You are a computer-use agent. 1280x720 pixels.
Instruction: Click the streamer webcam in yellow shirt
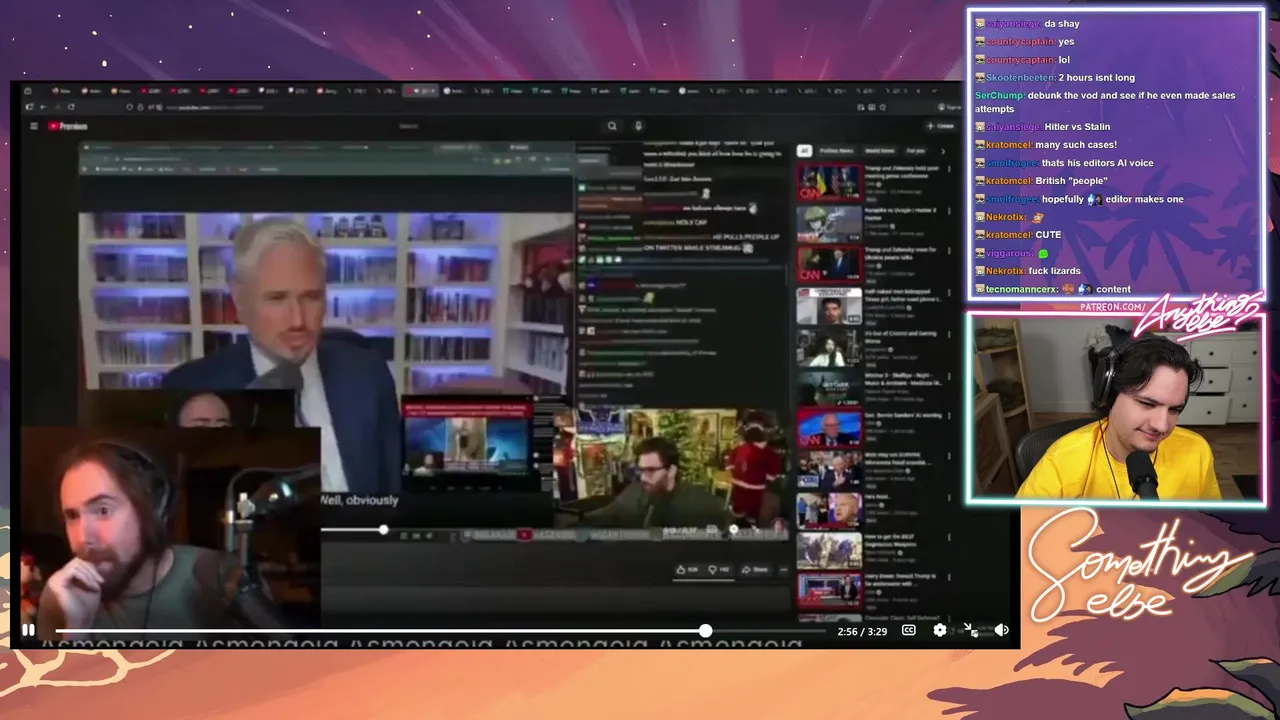[1116, 408]
